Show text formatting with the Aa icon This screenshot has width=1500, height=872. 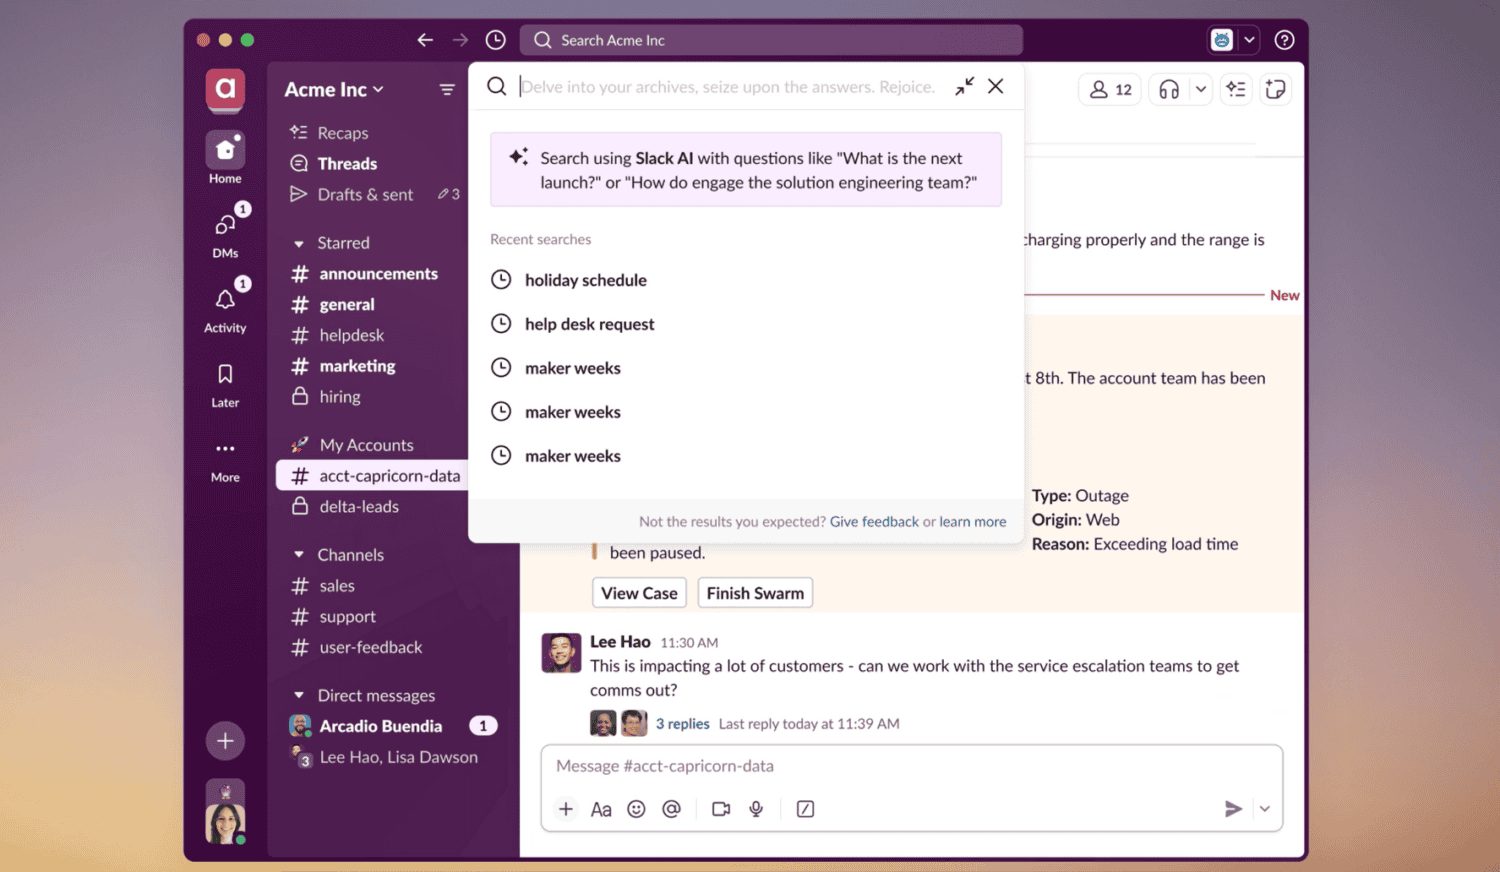pyautogui.click(x=601, y=809)
